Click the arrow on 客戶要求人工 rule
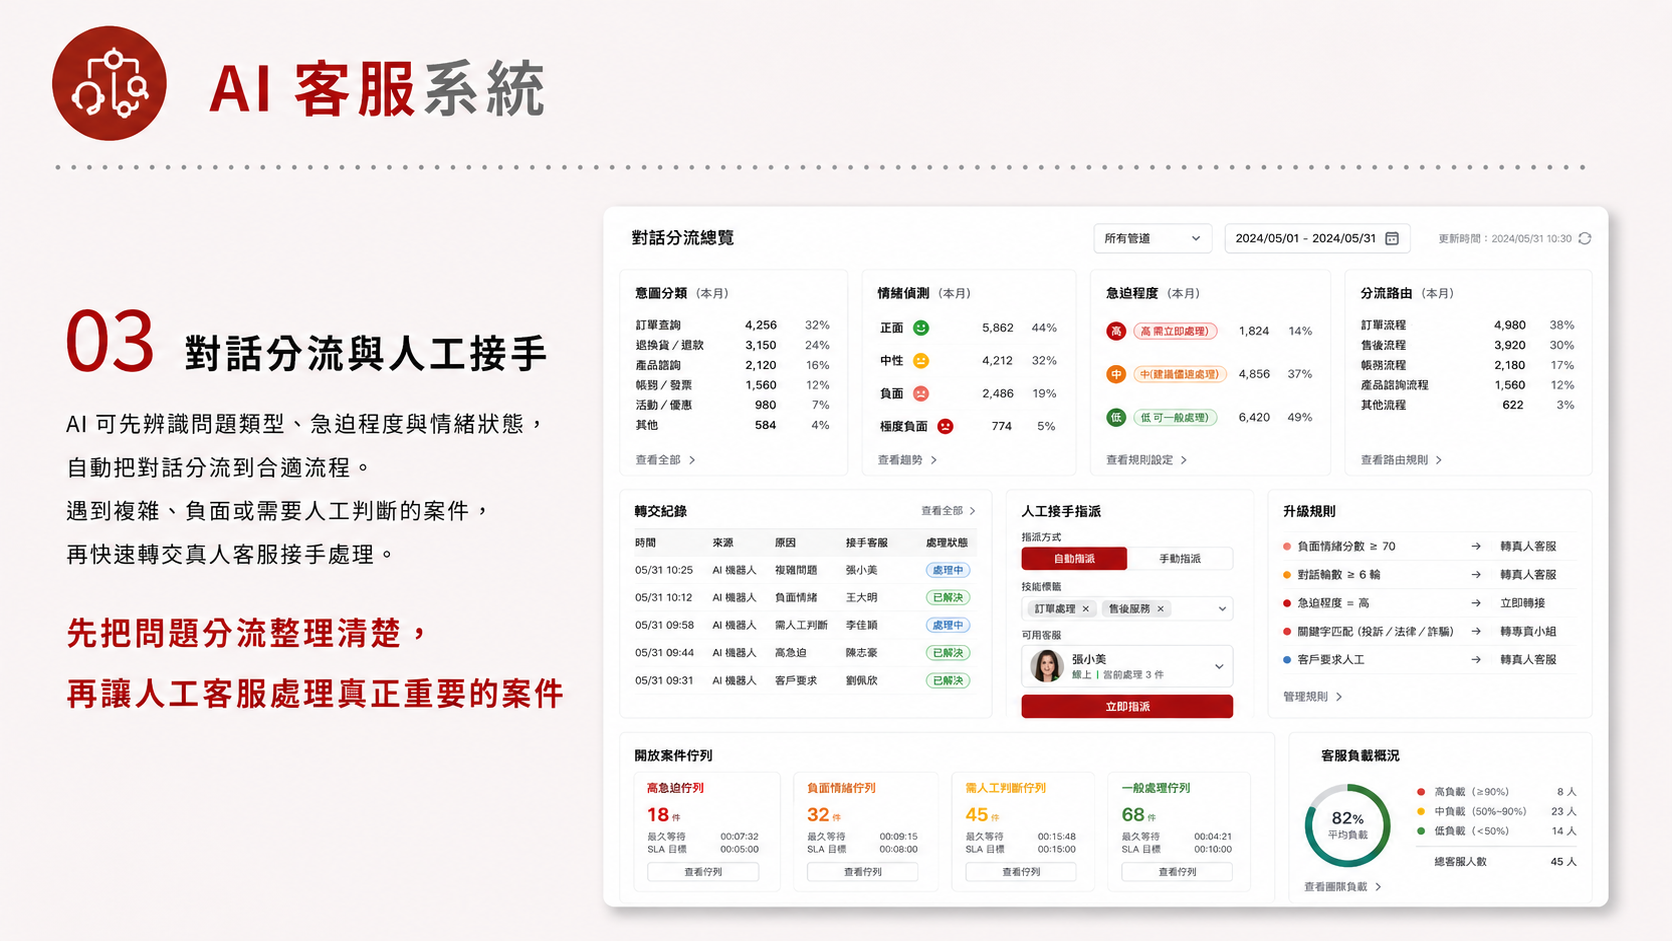The image size is (1672, 941). tap(1476, 660)
